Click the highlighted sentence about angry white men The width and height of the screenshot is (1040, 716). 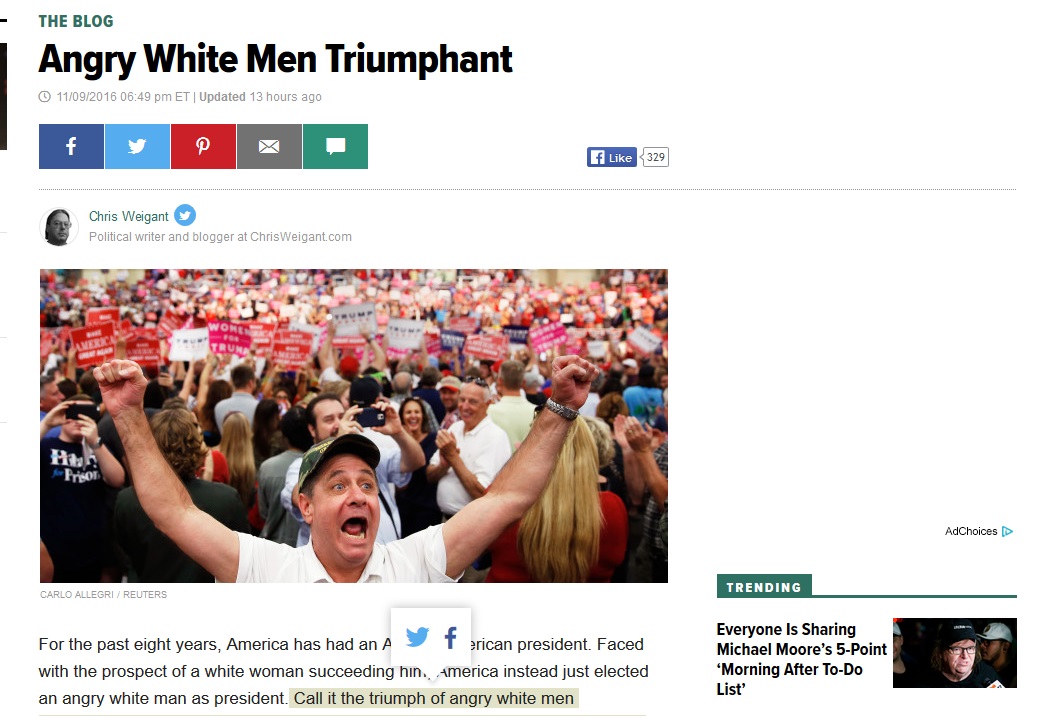(x=434, y=698)
